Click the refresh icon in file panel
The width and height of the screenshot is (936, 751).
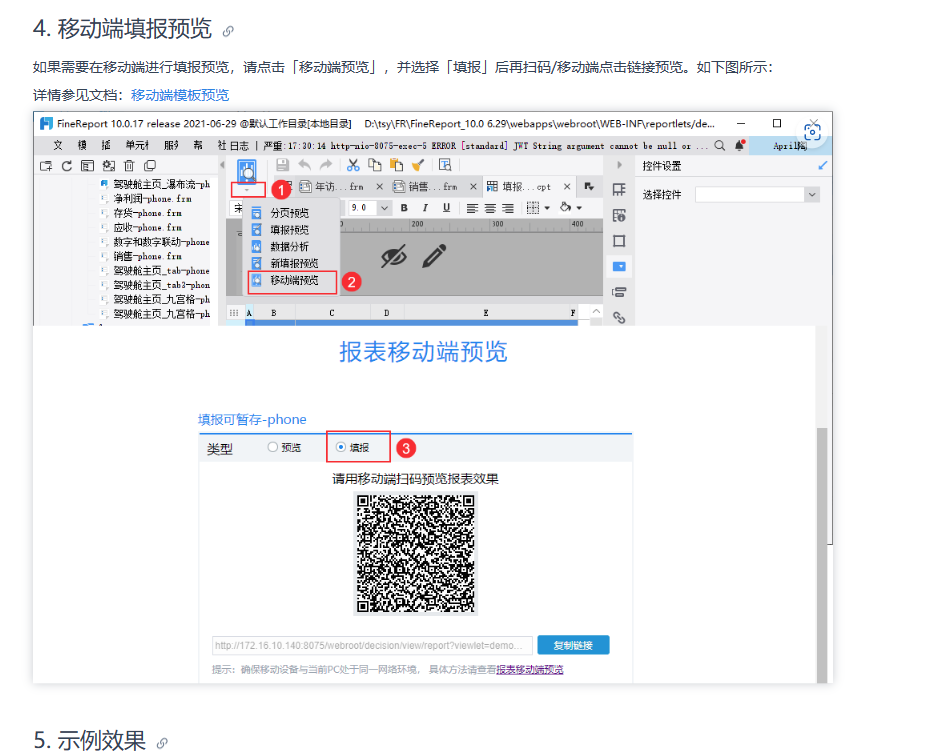click(67, 166)
